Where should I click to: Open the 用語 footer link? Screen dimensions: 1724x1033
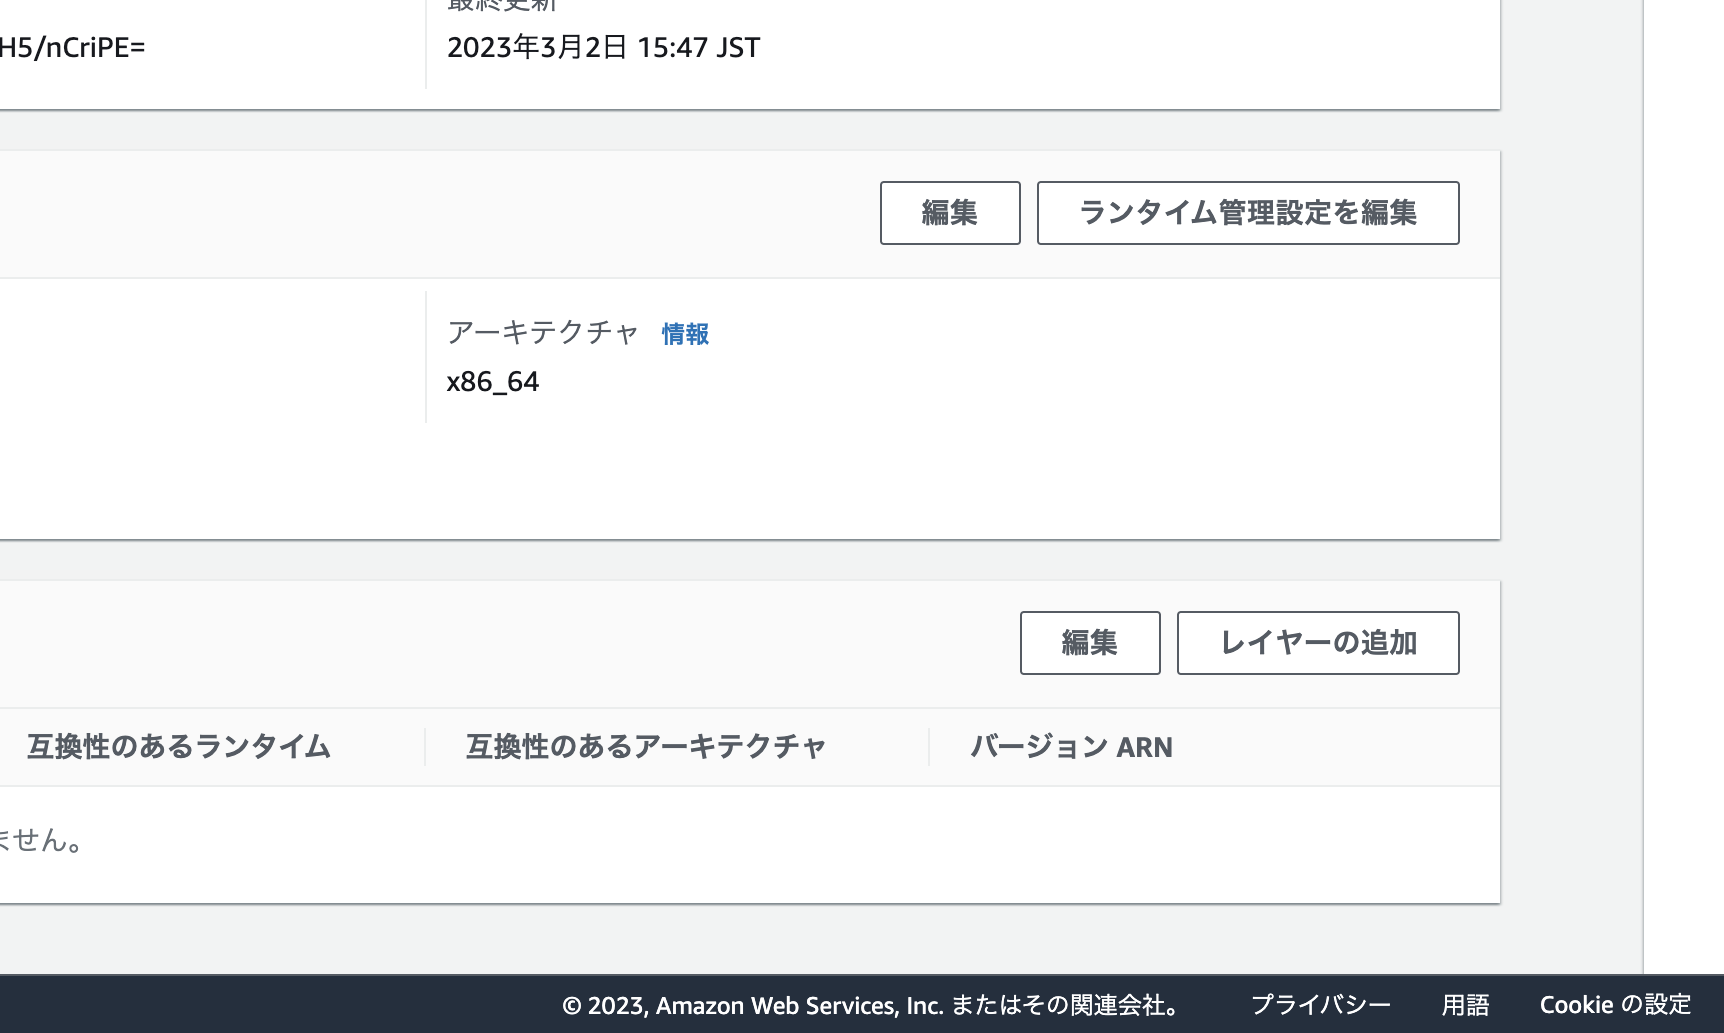tap(1466, 1005)
